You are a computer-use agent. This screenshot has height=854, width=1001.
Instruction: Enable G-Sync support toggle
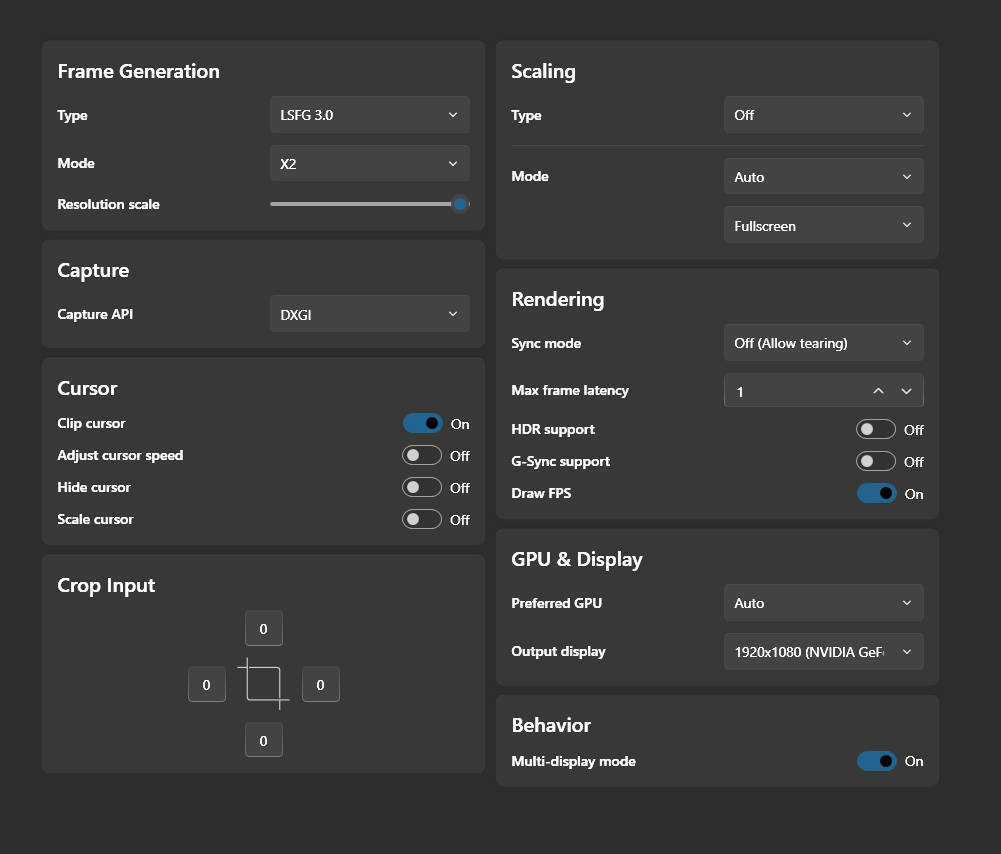pos(876,462)
